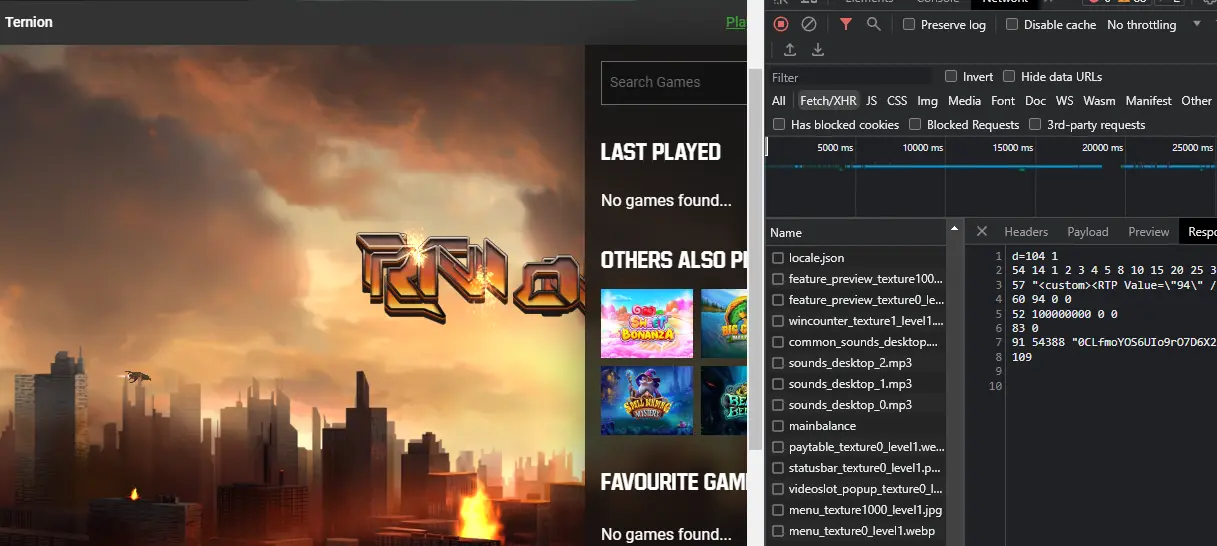The image size is (1217, 546).
Task: Filter requests by JS
Action: [x=872, y=101]
